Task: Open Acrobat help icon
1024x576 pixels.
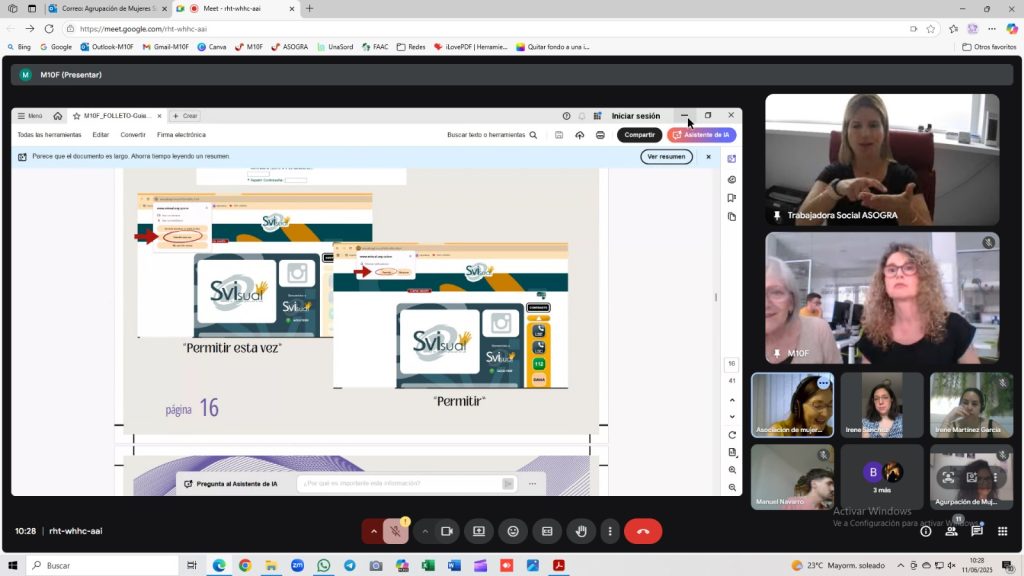Action: 566,116
